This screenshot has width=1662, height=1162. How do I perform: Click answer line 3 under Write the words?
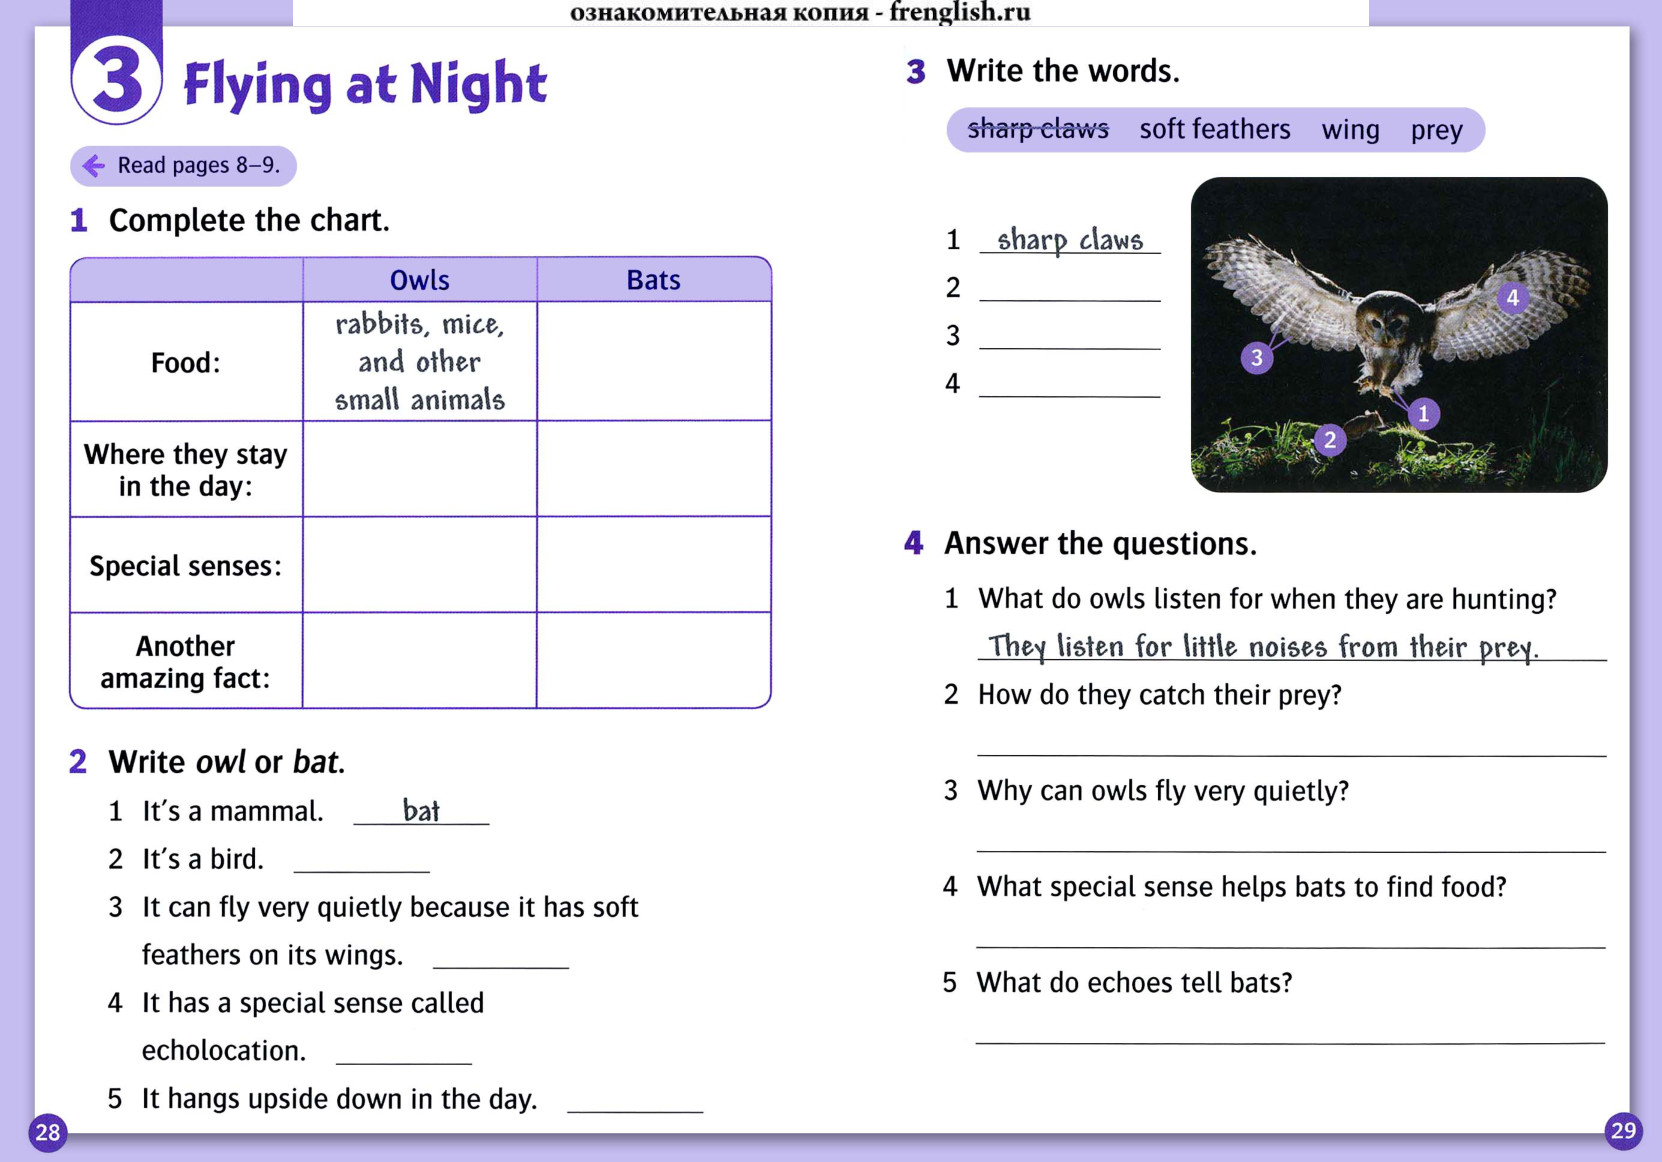1070,337
